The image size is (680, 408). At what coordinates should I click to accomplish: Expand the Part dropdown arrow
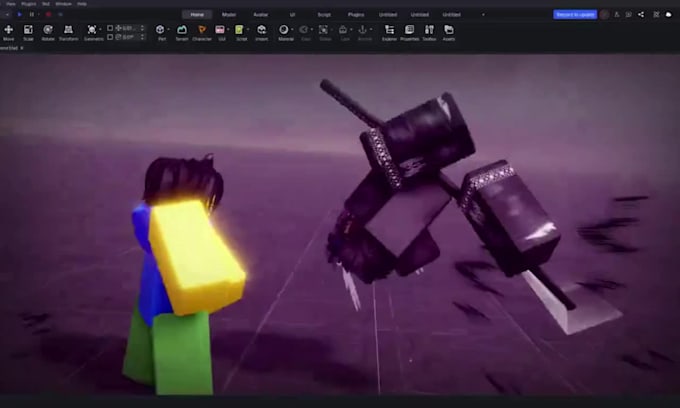(x=168, y=29)
